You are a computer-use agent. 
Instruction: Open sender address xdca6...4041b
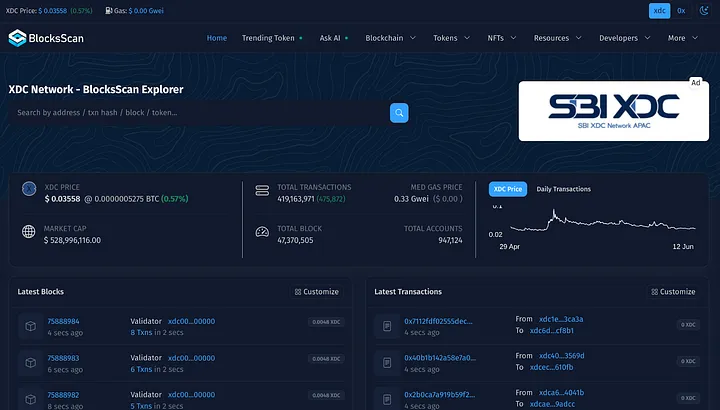(x=562, y=393)
